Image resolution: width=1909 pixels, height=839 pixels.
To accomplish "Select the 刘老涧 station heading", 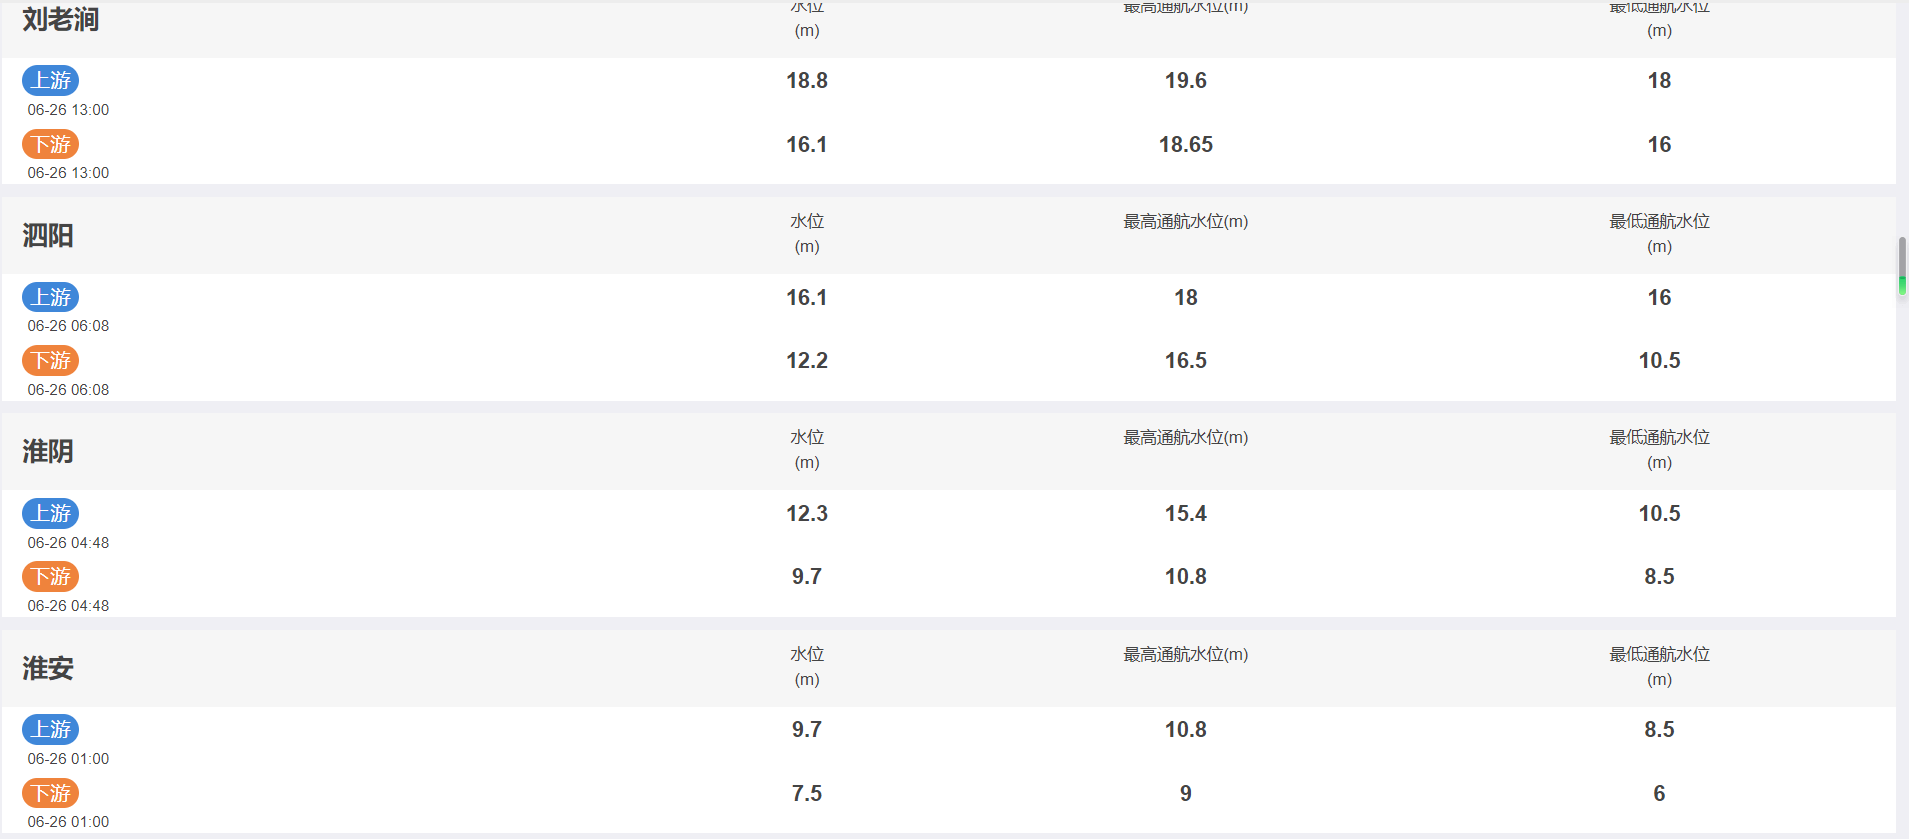I will (x=60, y=20).
